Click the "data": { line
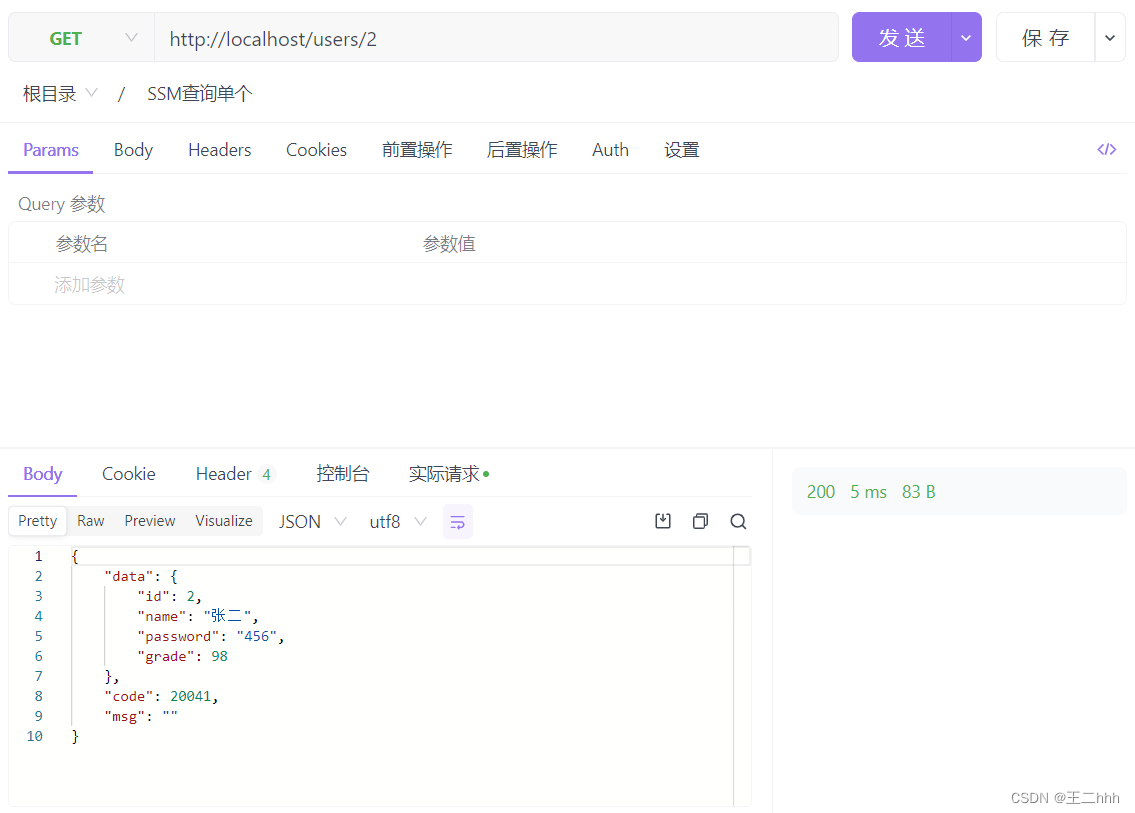Image resolution: width=1135 pixels, height=813 pixels. coord(141,577)
